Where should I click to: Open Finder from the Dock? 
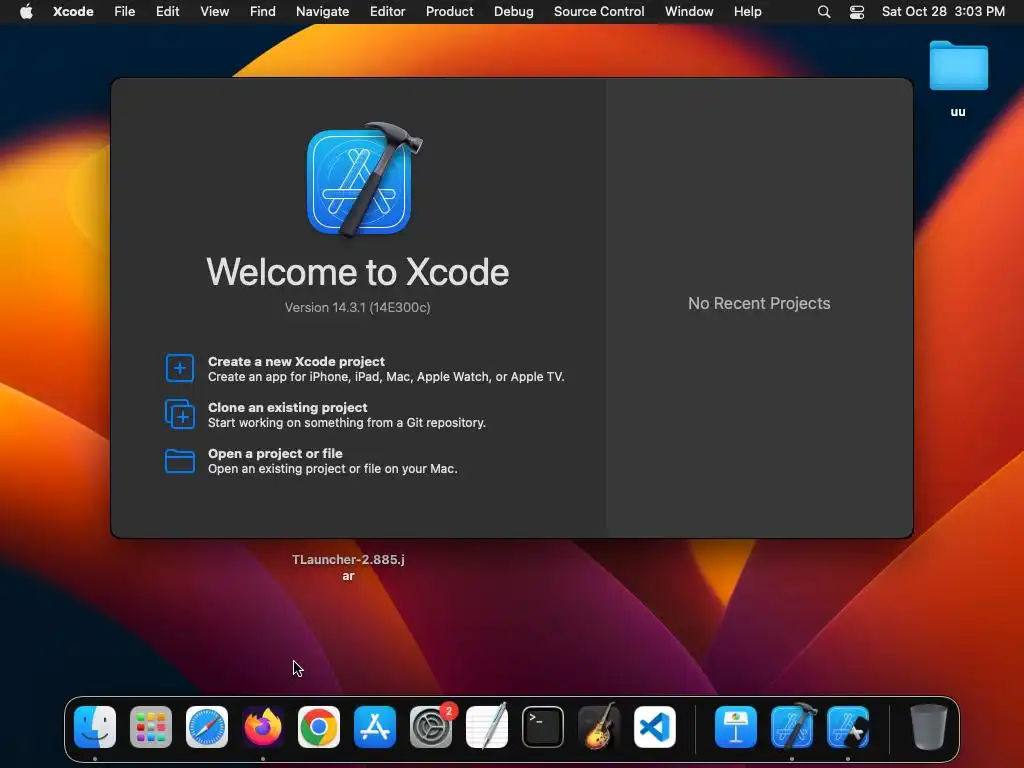(x=95, y=727)
